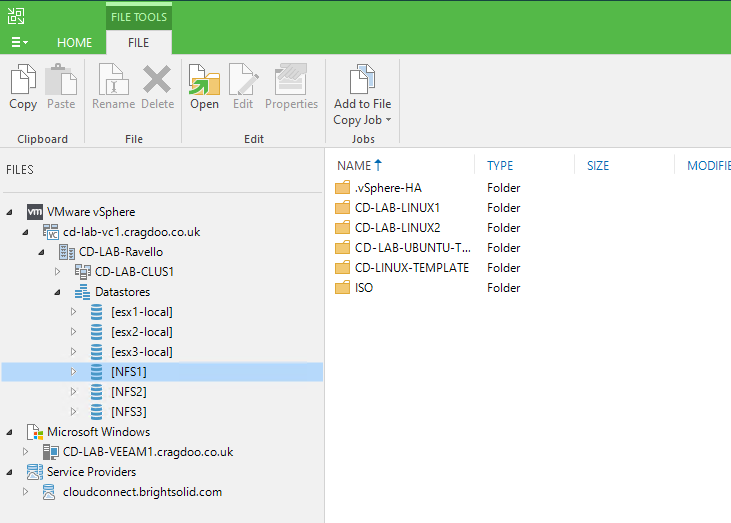
Task: Select the Datastores tree label
Action: tap(123, 292)
